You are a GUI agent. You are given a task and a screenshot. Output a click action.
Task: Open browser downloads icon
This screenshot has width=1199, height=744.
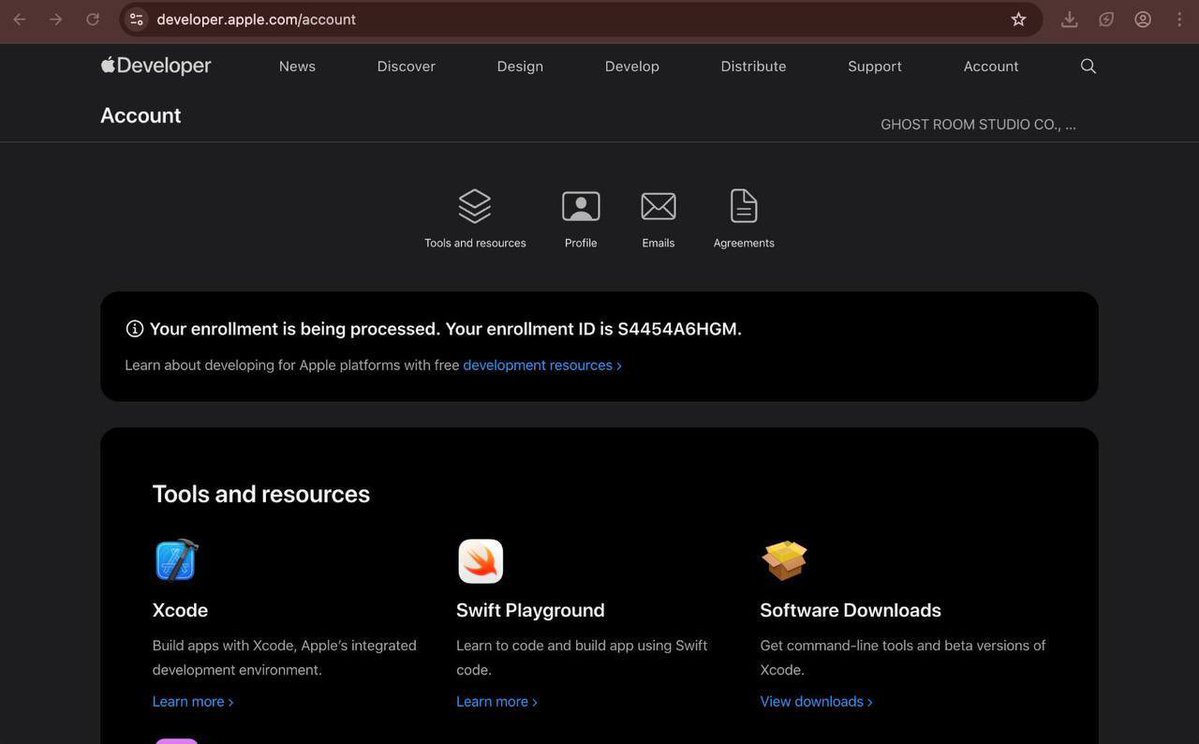[x=1070, y=19]
